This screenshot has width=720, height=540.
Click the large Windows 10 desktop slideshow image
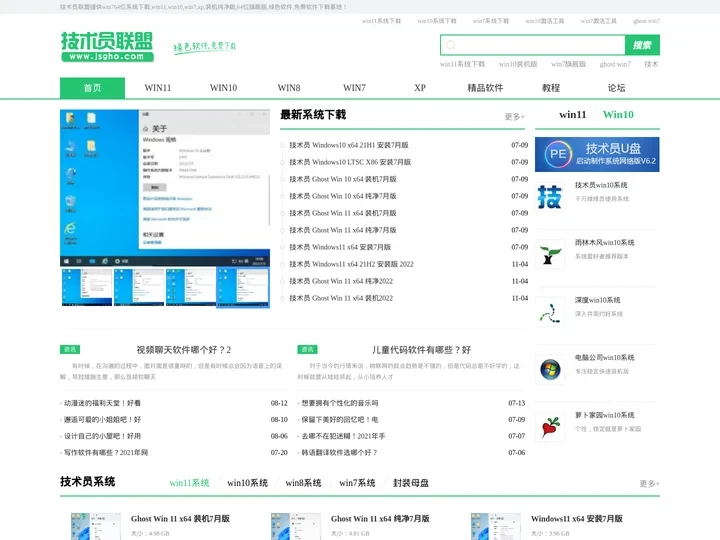click(x=165, y=188)
